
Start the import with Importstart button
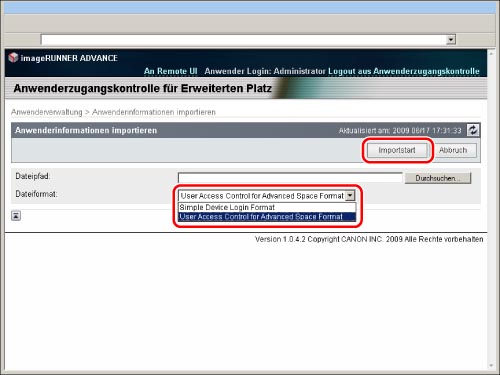coord(397,150)
